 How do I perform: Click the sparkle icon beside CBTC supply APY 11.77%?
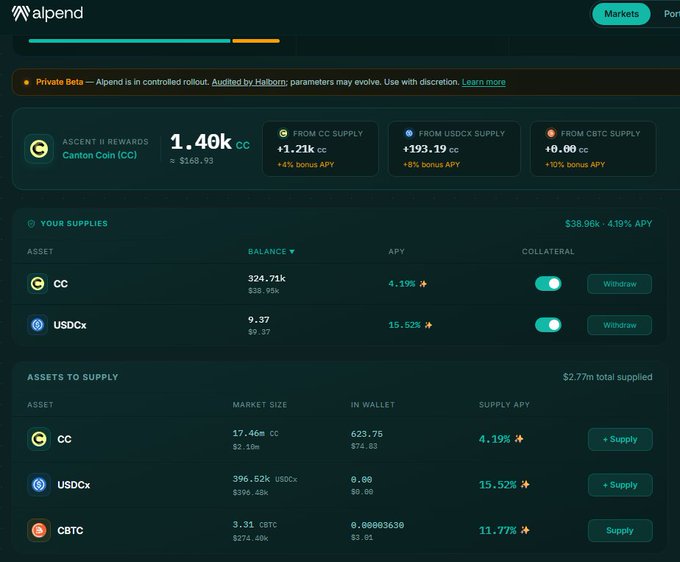pyautogui.click(x=525, y=530)
